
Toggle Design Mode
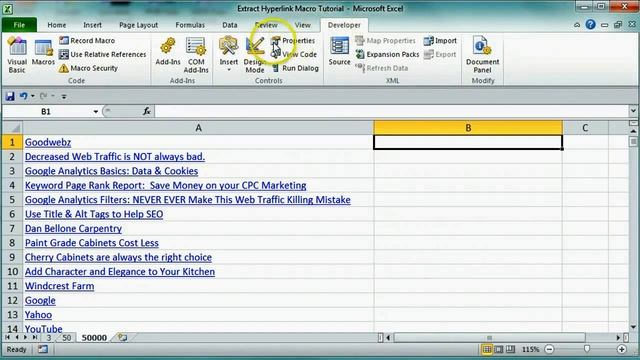point(255,55)
